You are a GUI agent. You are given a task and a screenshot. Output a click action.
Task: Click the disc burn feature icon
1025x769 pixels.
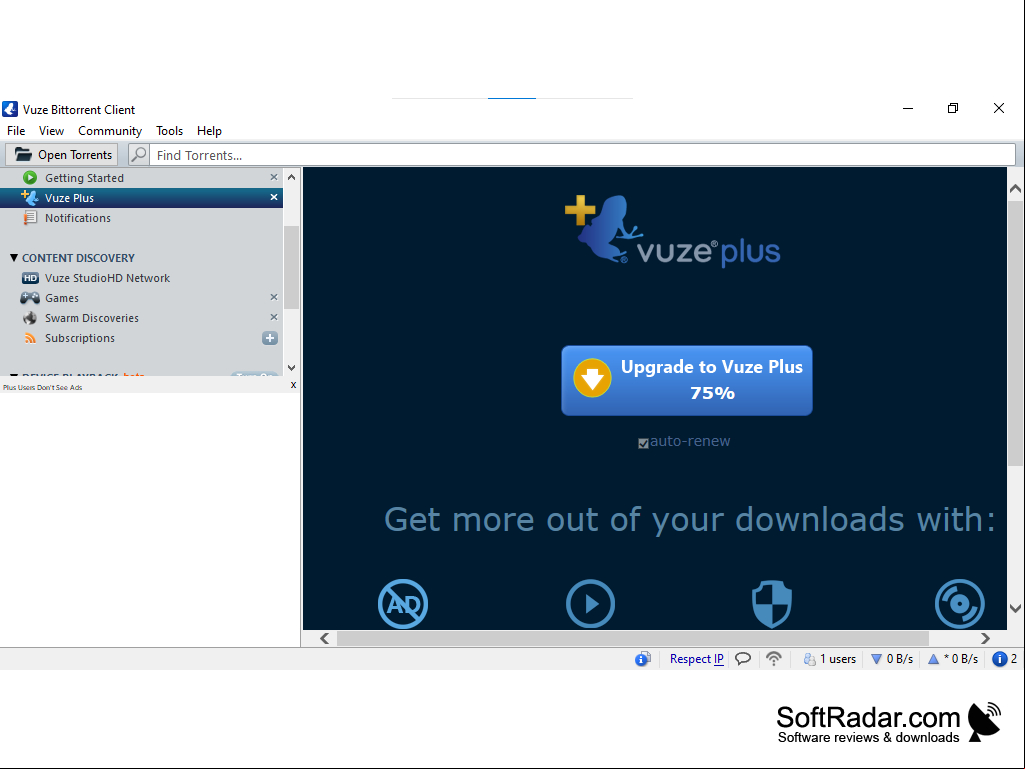point(960,604)
